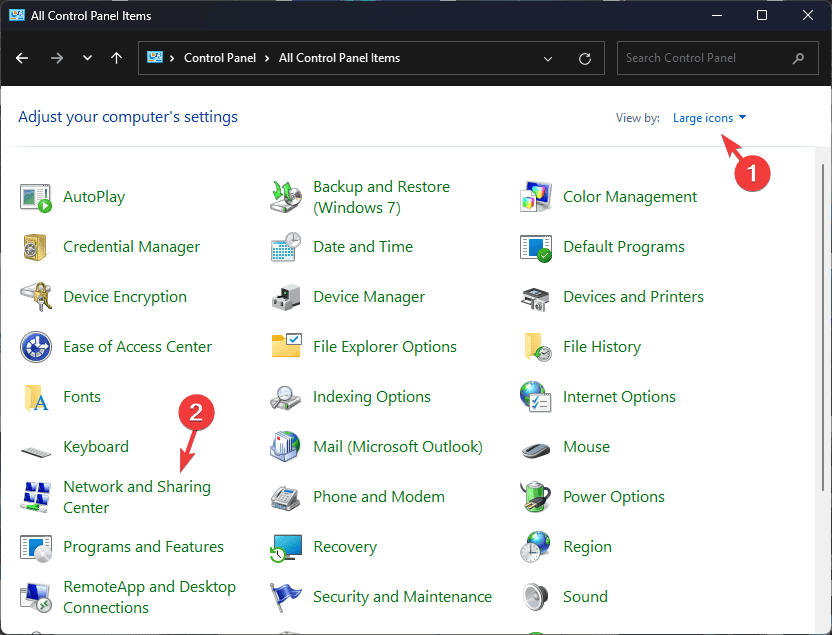Go back with the Back arrow
Image resolution: width=832 pixels, height=635 pixels.
coord(22,58)
